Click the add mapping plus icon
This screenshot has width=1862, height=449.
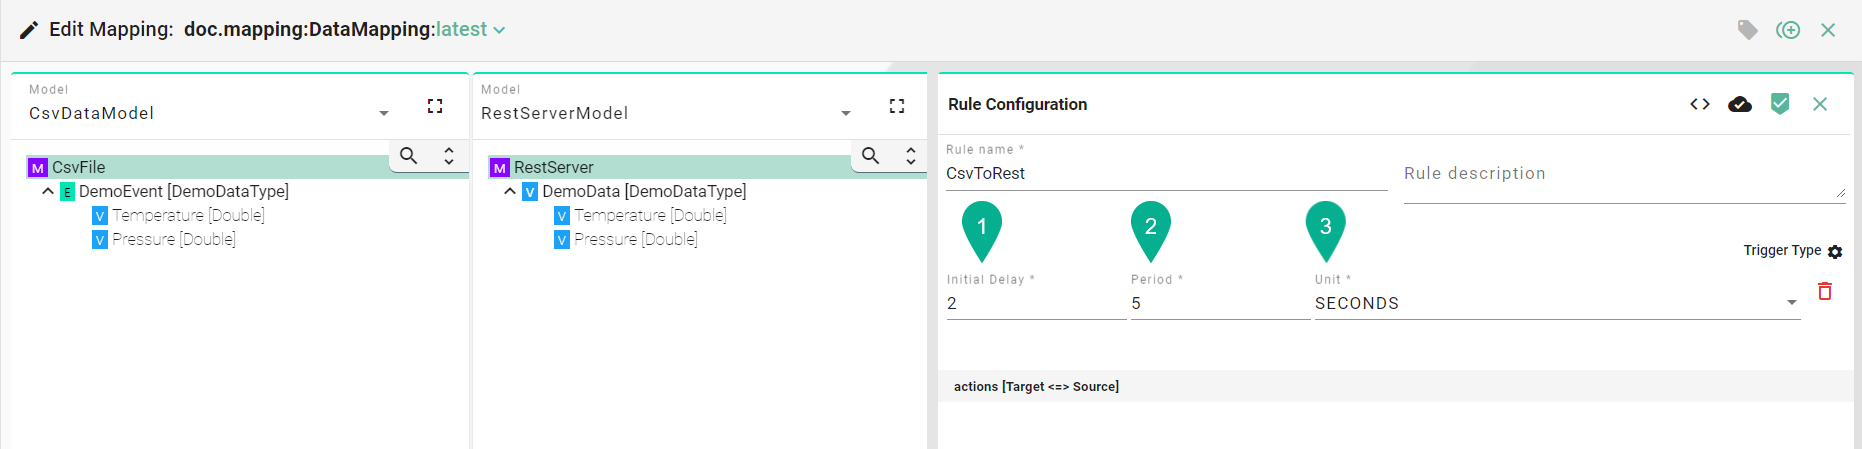click(1788, 30)
